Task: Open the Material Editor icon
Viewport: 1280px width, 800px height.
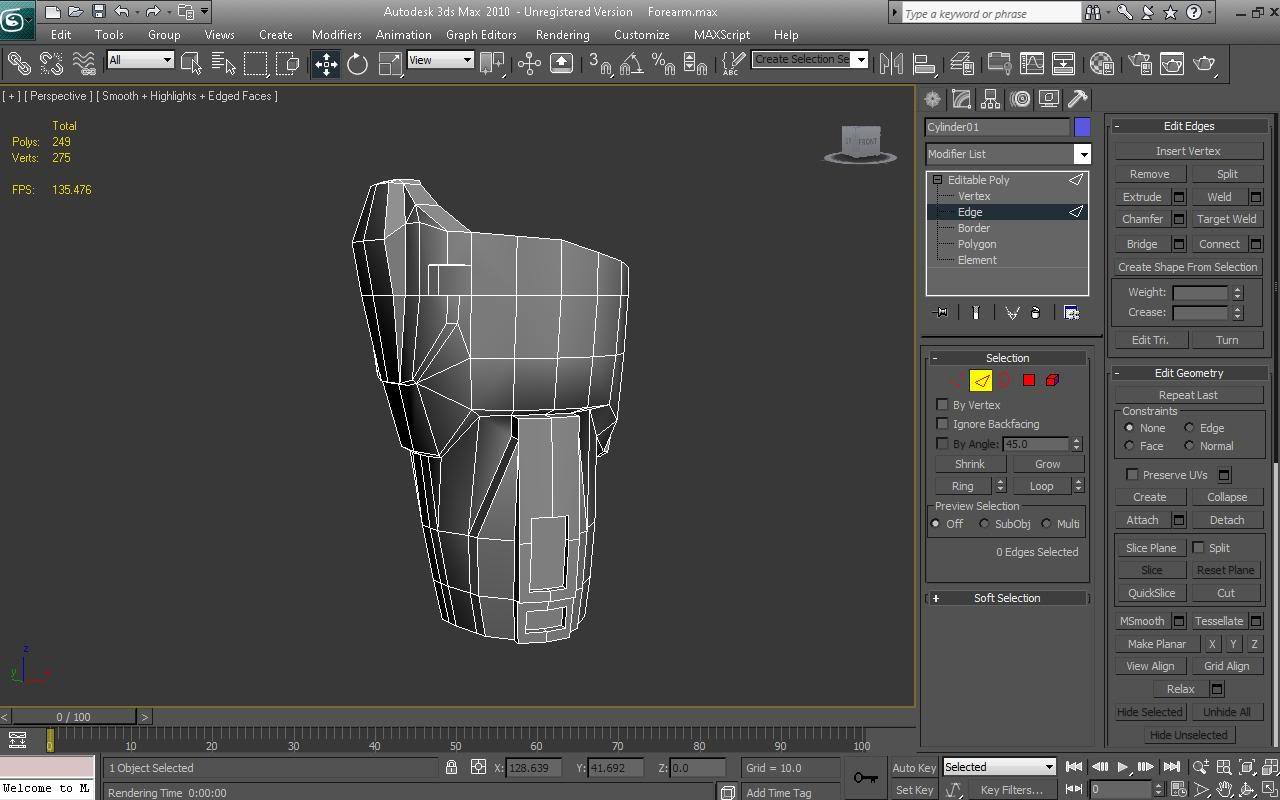Action: click(x=1102, y=64)
